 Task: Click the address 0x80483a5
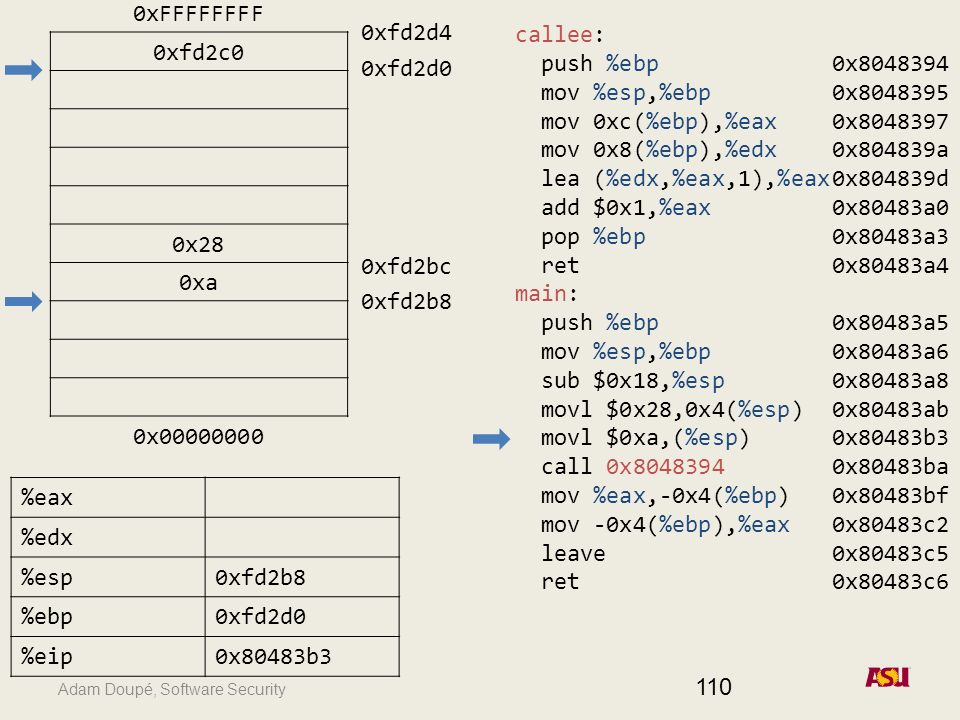(x=890, y=323)
